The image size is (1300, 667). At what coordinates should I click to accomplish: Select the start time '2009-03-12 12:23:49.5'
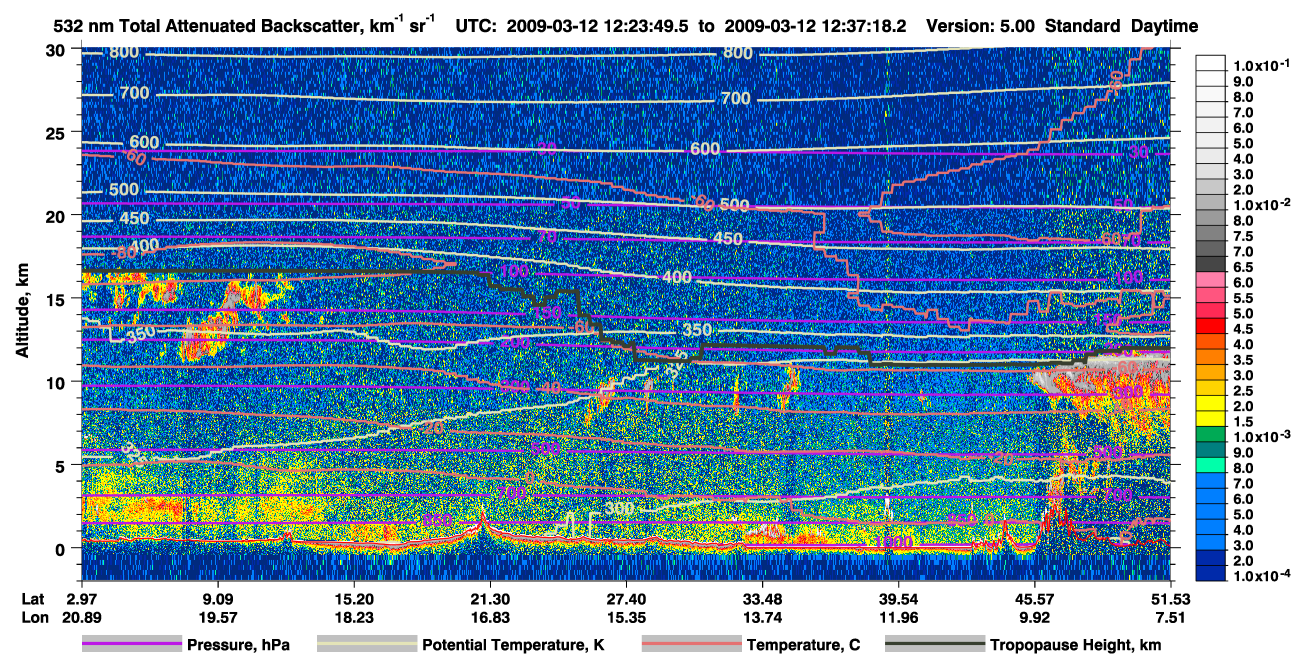[601, 26]
